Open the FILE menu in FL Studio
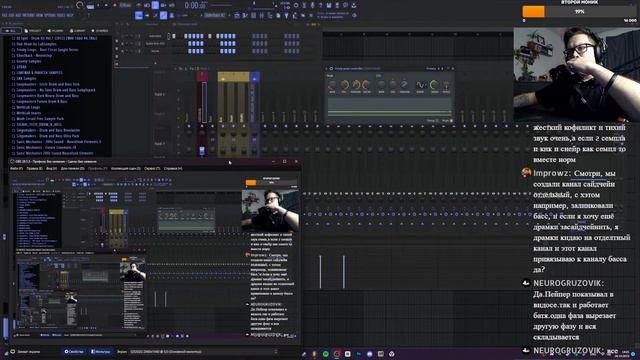Viewport: 640px width, 360px height. pos(4,15)
